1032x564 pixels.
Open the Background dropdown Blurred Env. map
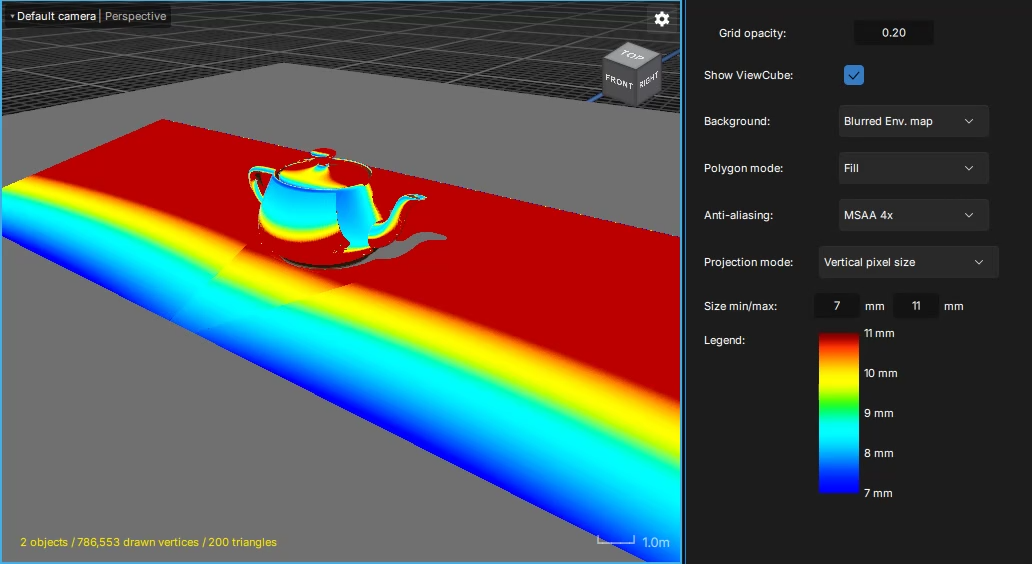[913, 121]
